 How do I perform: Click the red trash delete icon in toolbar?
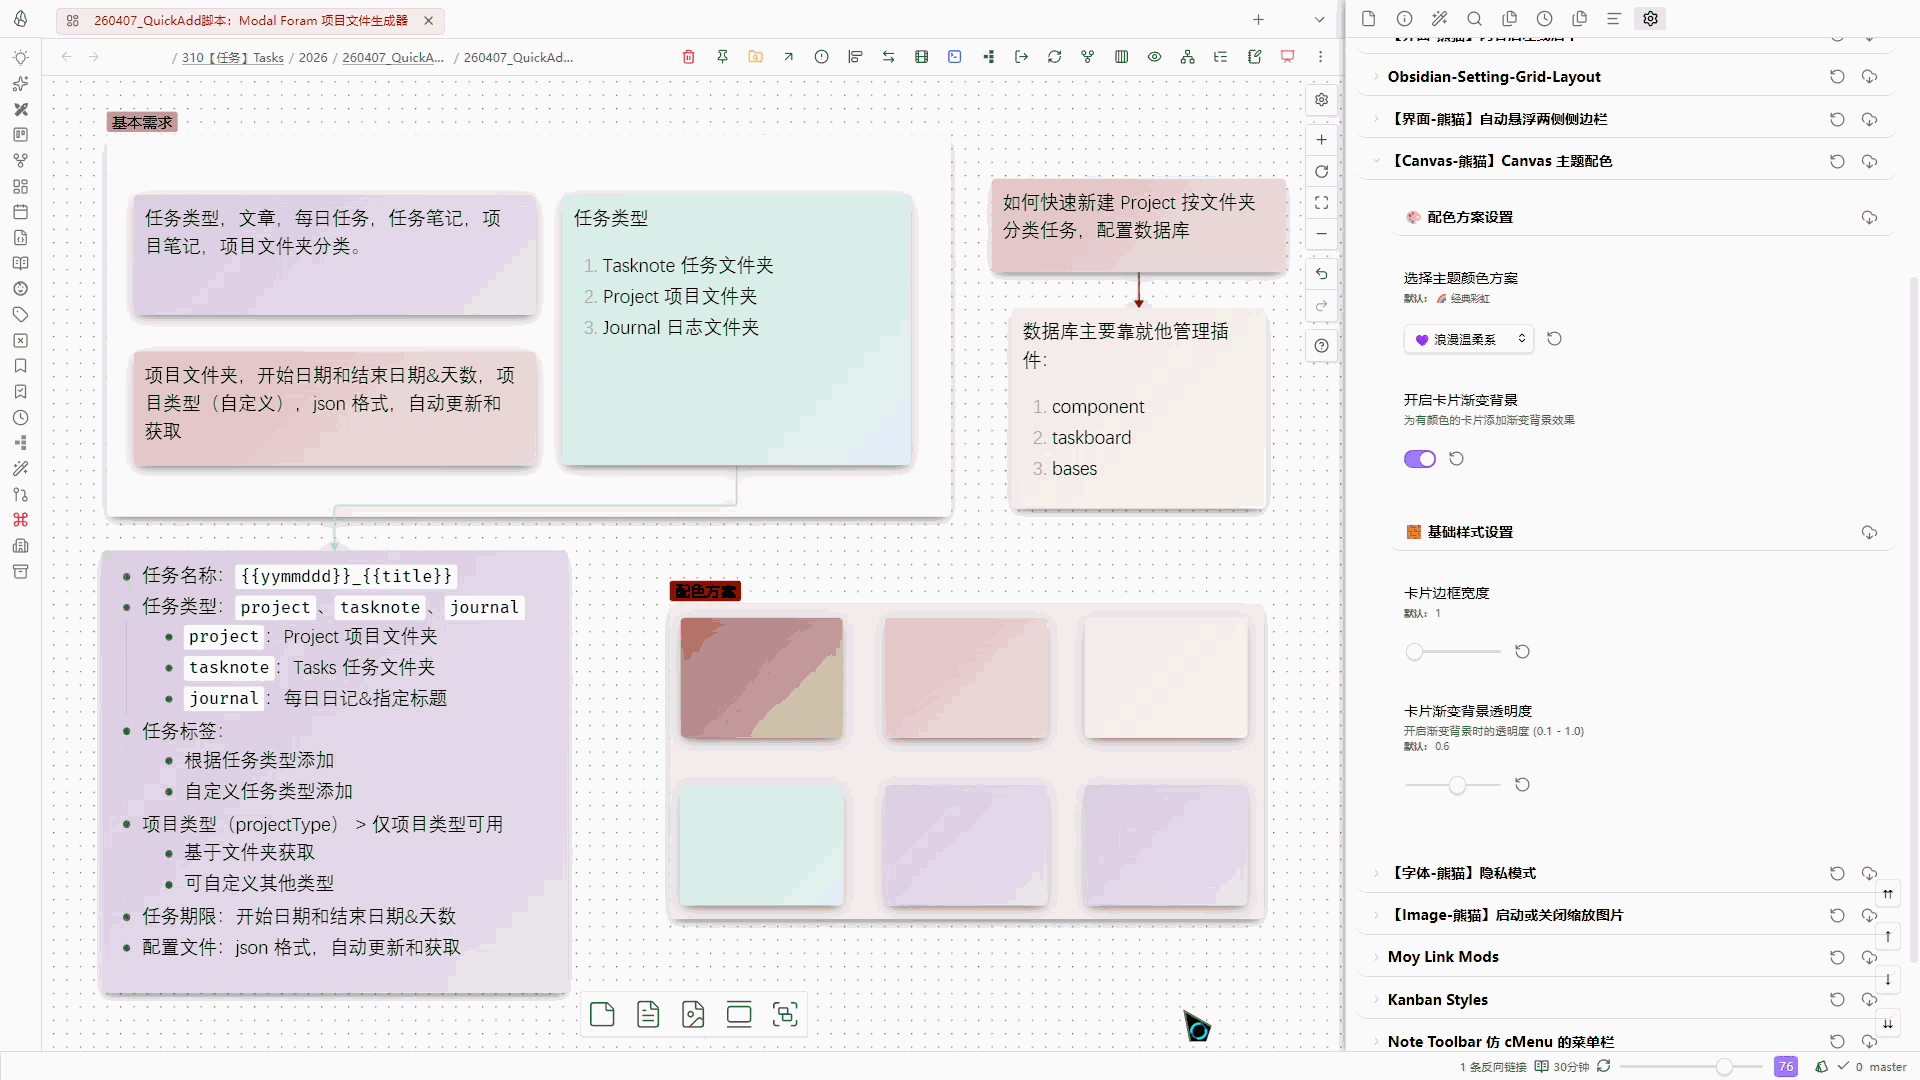pyautogui.click(x=688, y=57)
